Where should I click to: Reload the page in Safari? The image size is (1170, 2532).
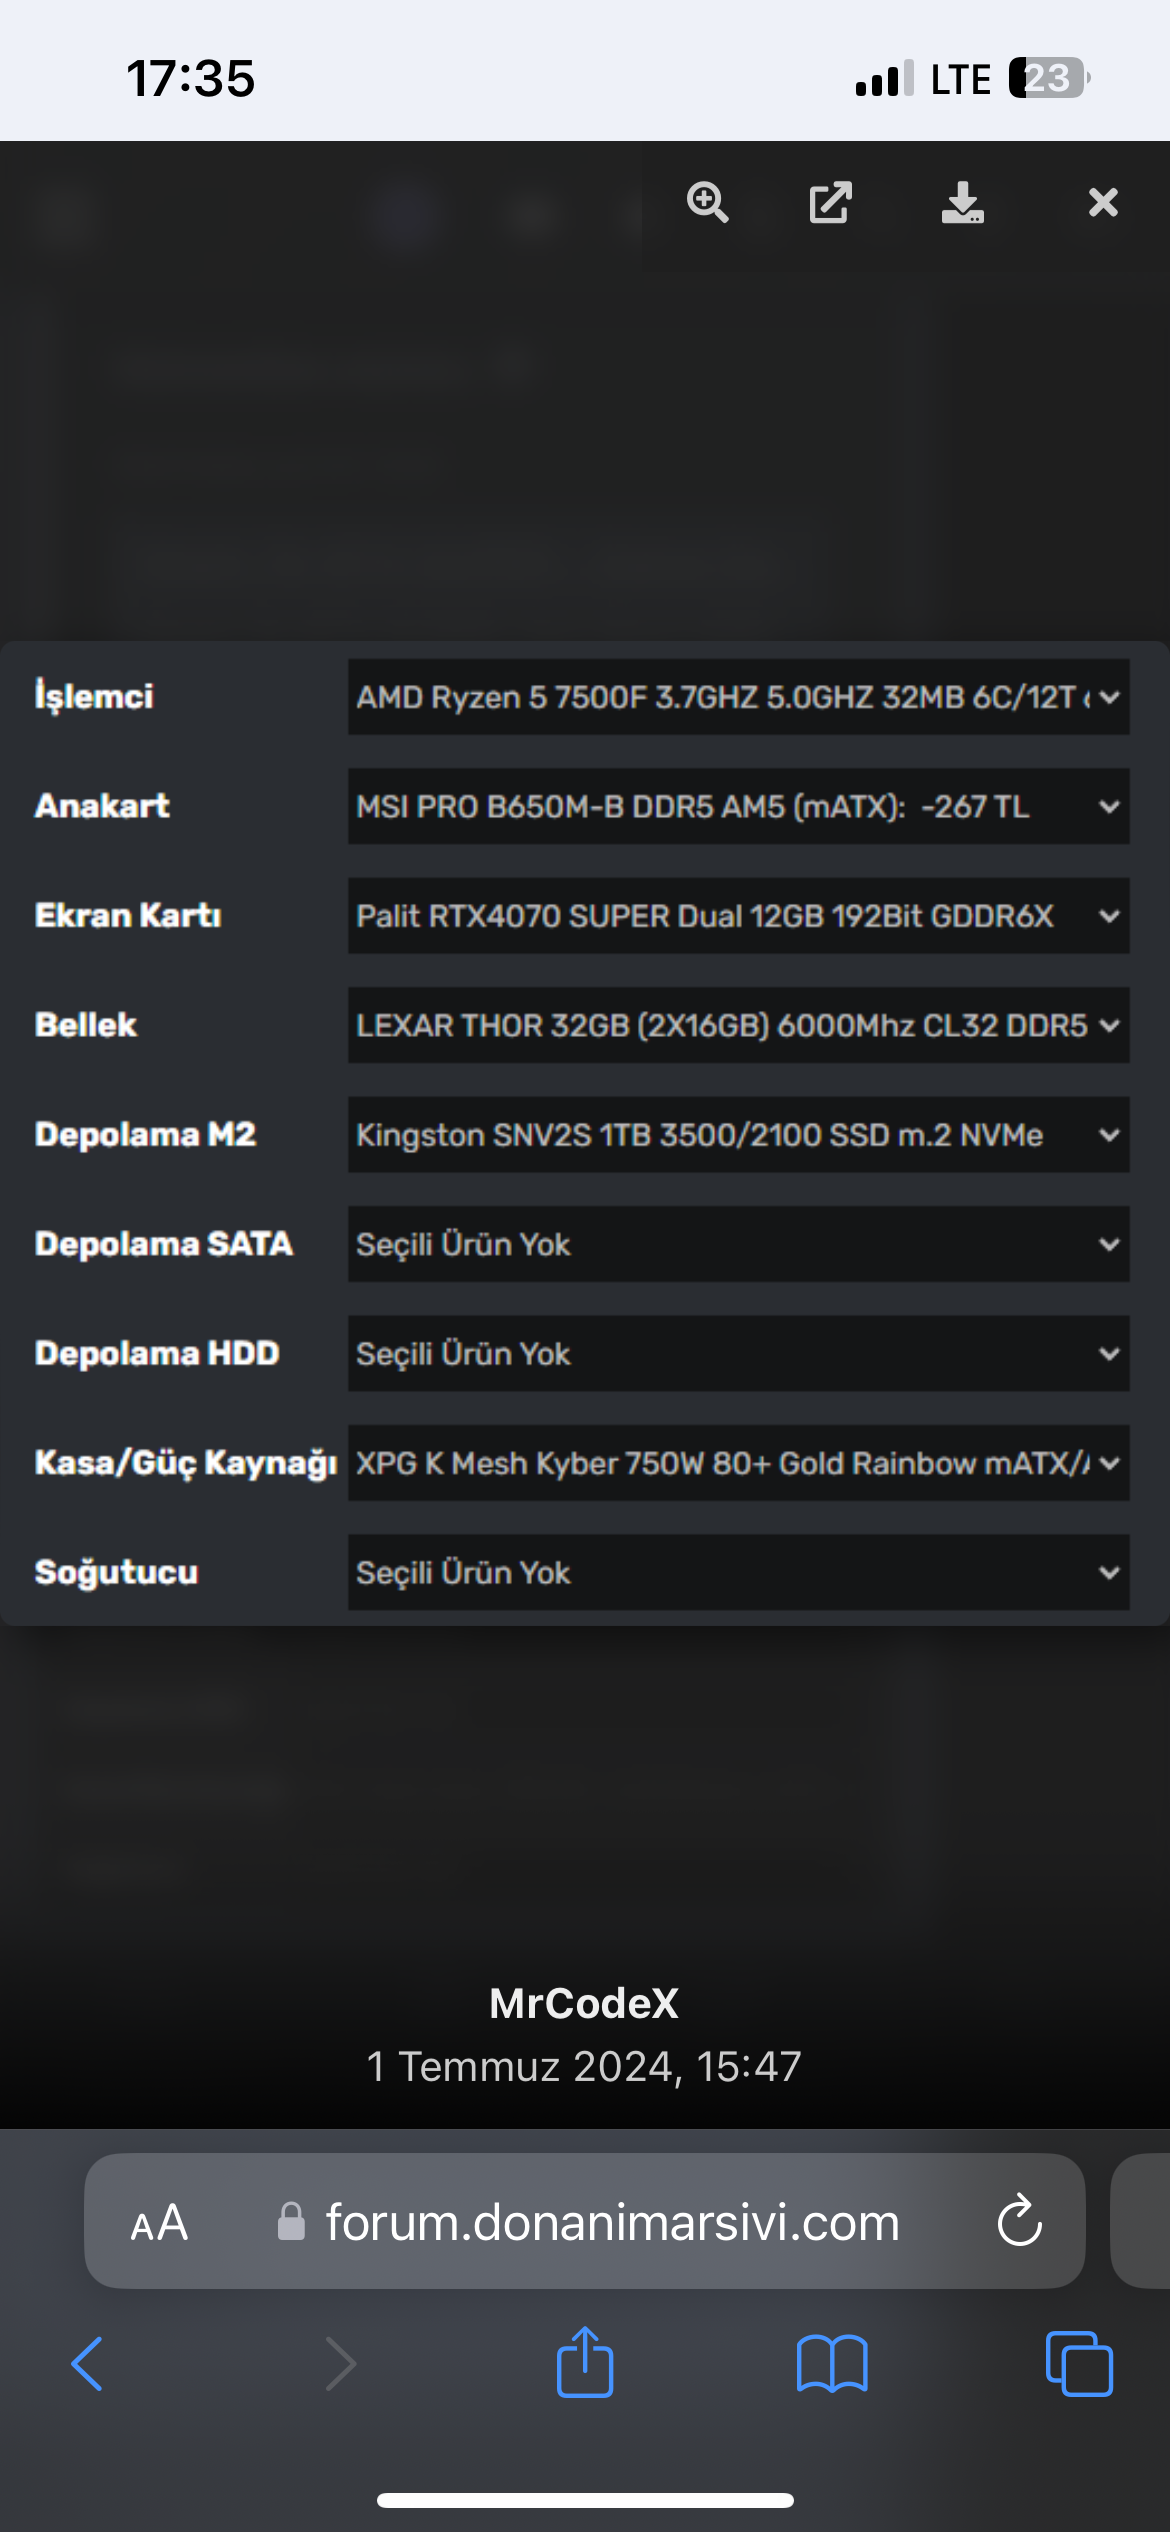coord(1019,2221)
